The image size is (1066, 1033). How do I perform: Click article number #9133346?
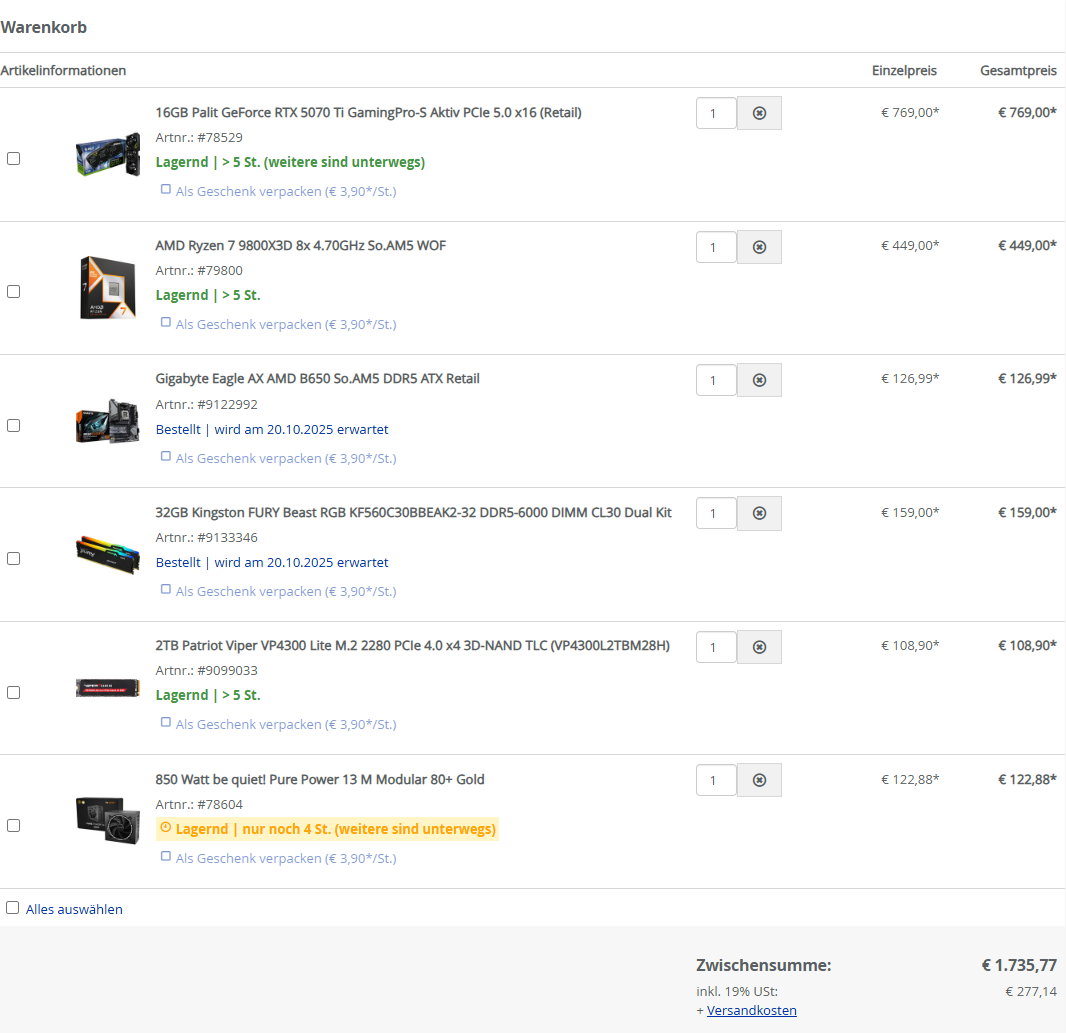(x=228, y=538)
